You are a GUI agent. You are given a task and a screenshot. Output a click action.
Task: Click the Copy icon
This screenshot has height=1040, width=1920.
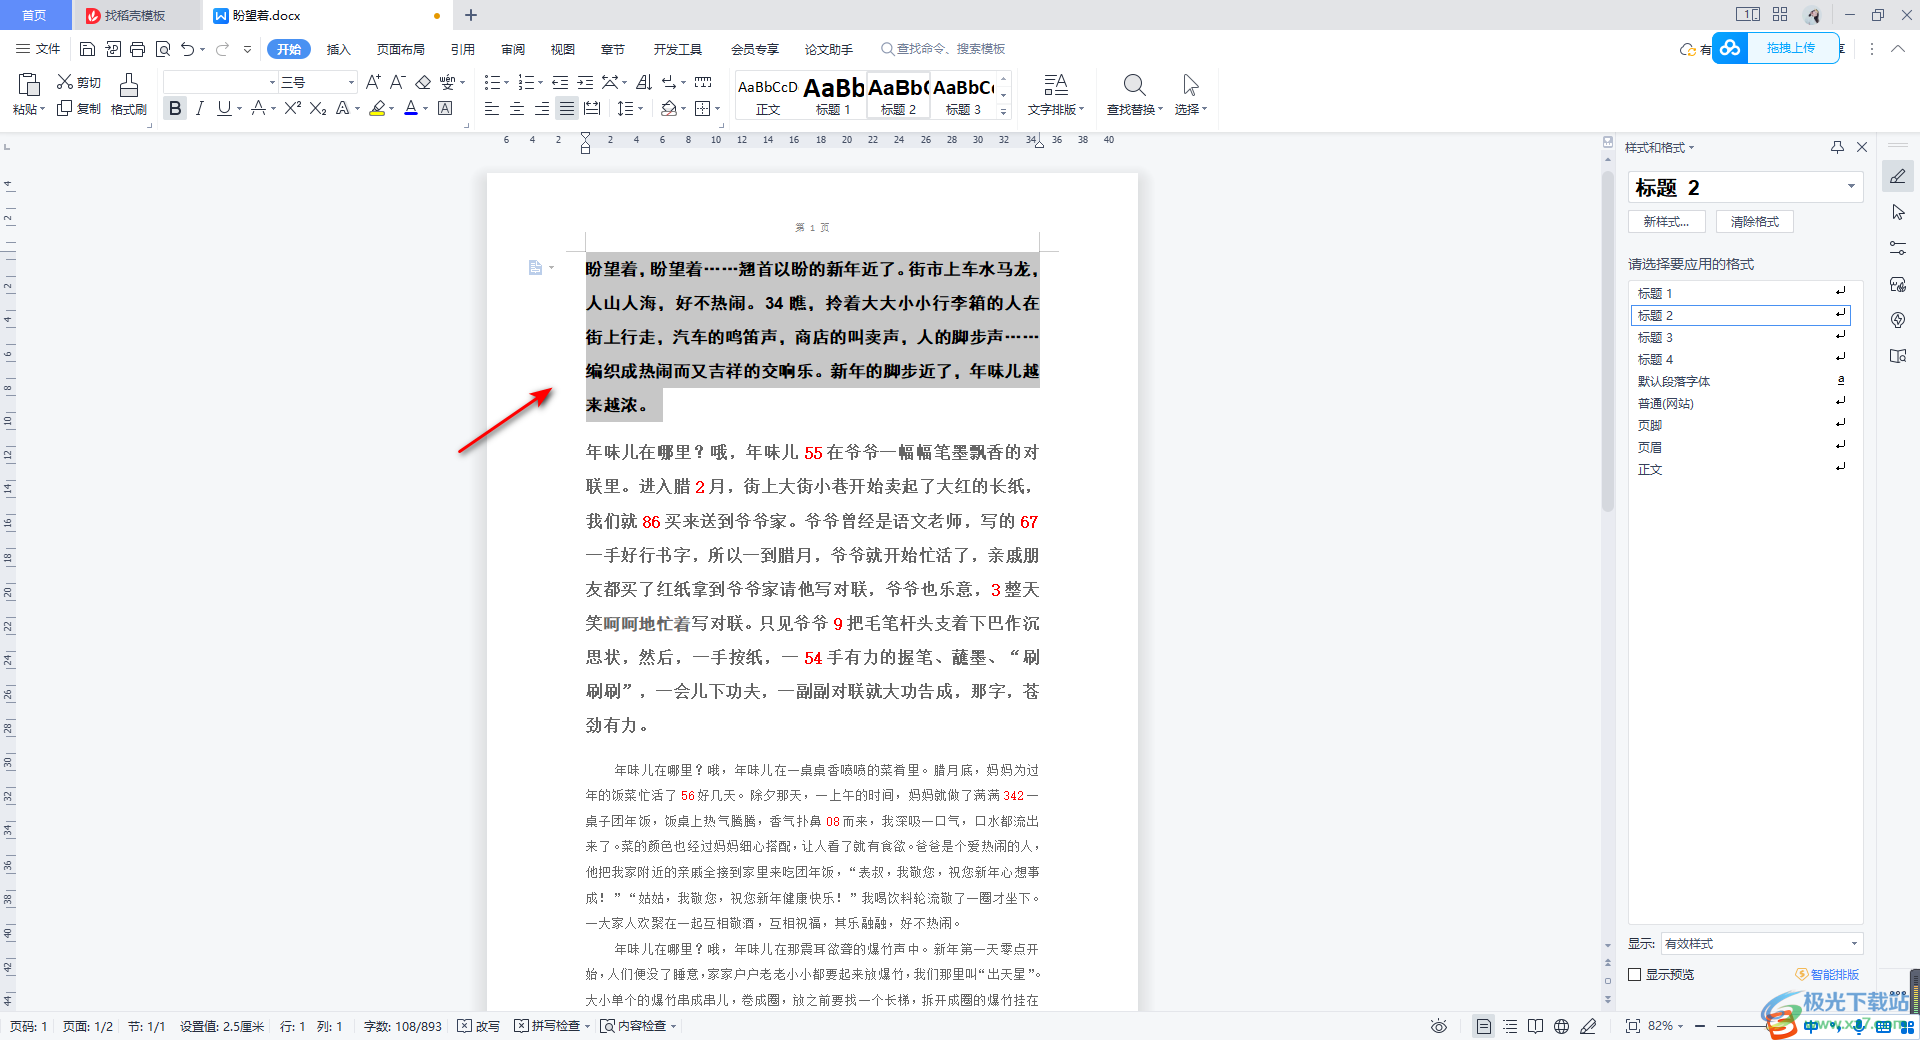pyautogui.click(x=65, y=108)
